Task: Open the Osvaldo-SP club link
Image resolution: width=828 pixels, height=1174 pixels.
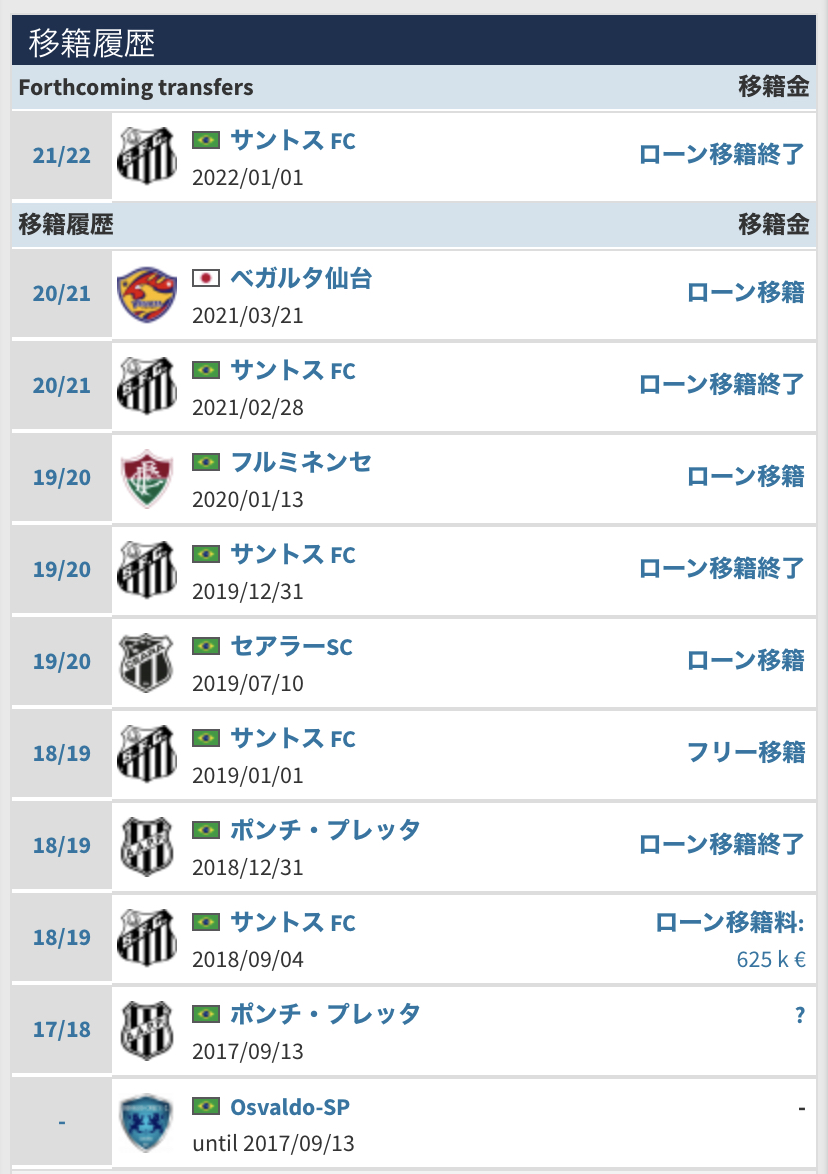Action: click(x=290, y=1107)
